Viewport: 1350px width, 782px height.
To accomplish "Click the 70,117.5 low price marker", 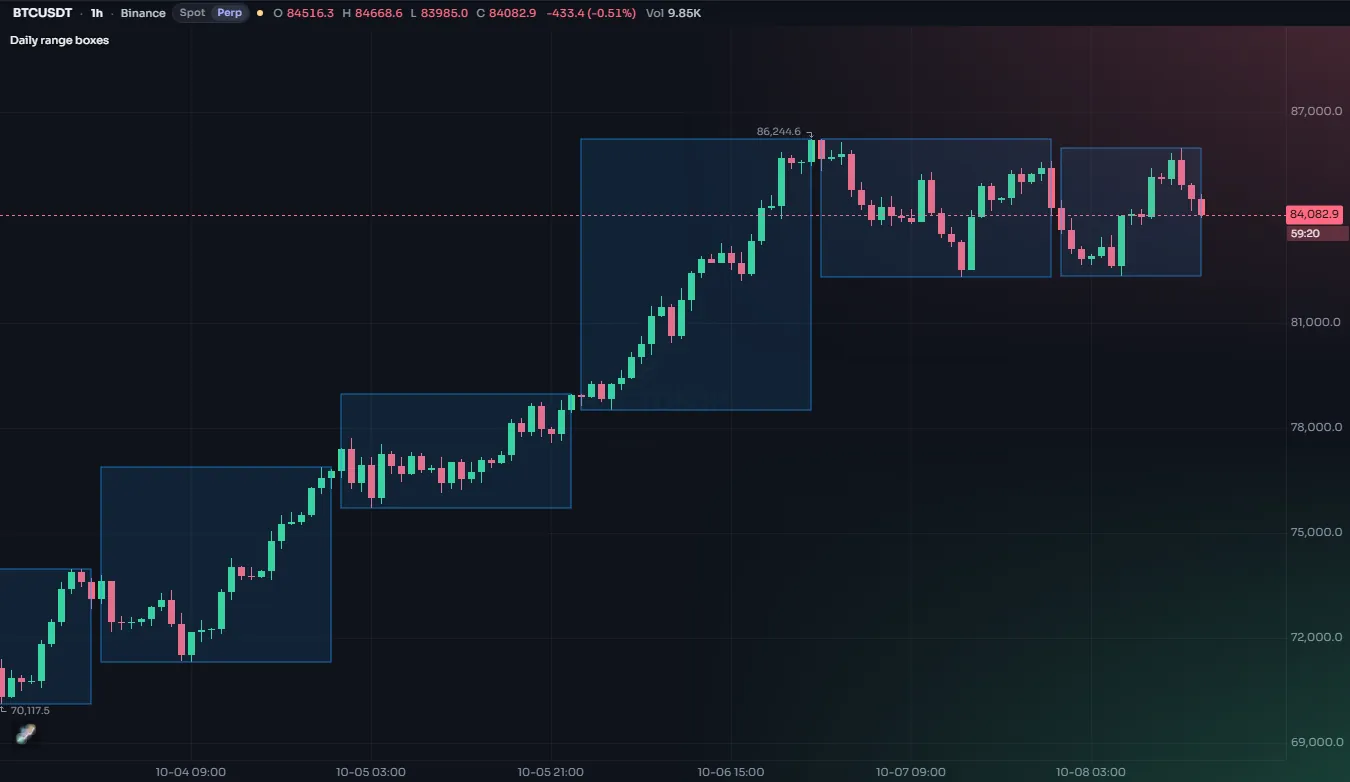I will pos(30,710).
